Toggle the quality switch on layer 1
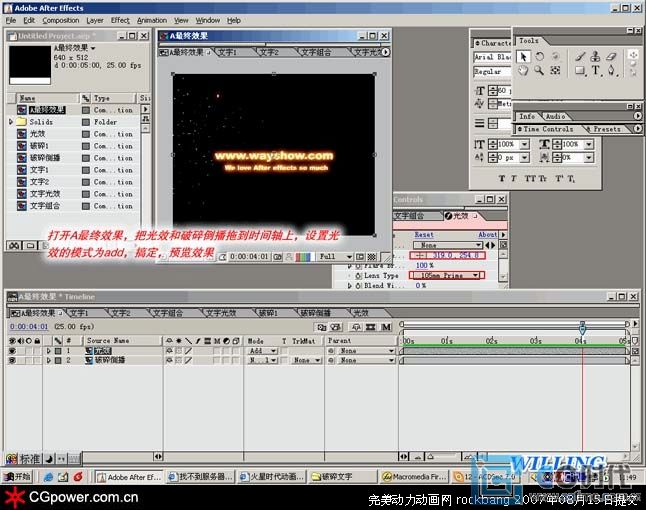 pos(188,351)
